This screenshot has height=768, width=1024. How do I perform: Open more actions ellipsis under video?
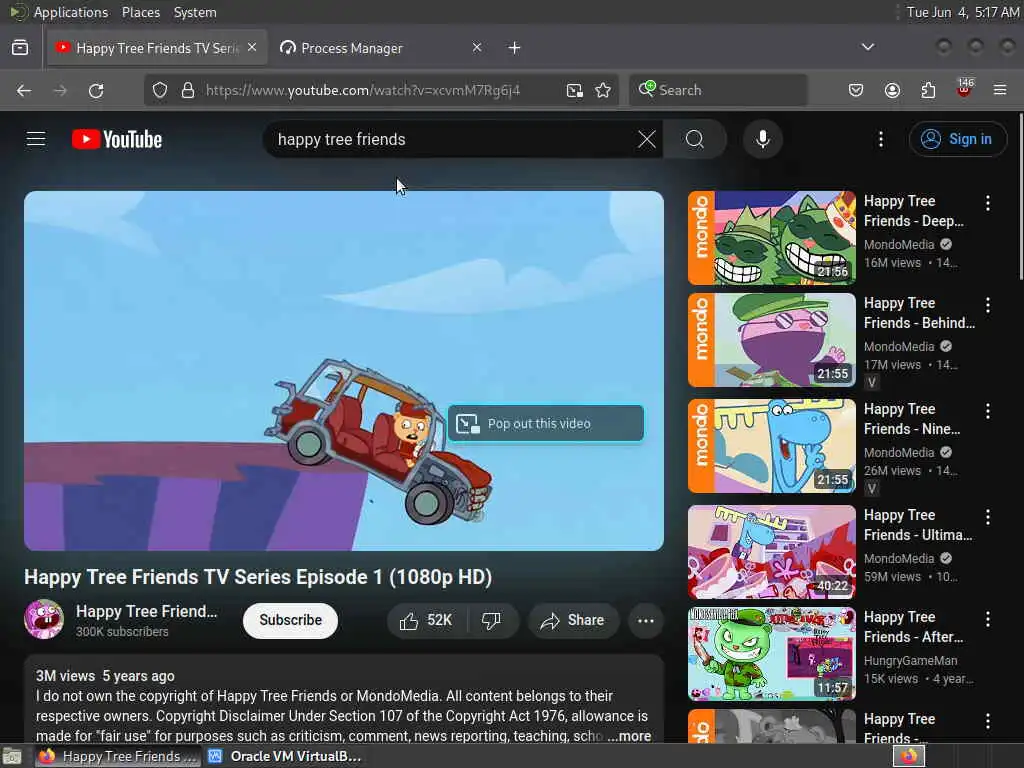[646, 620]
